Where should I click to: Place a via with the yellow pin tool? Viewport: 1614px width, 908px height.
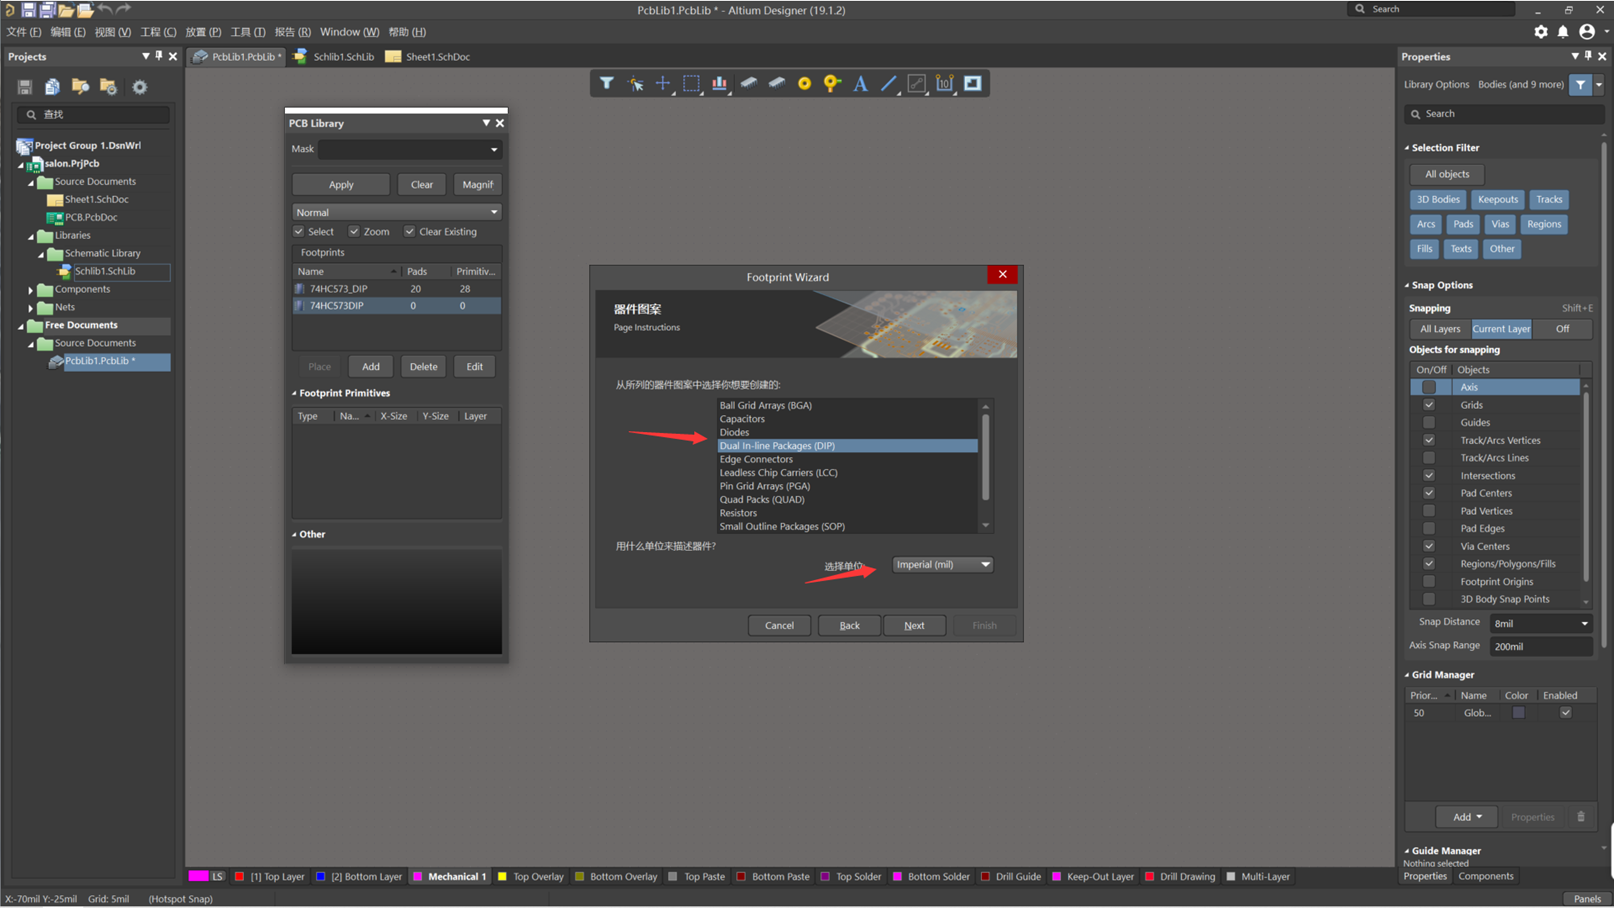pyautogui.click(x=832, y=84)
